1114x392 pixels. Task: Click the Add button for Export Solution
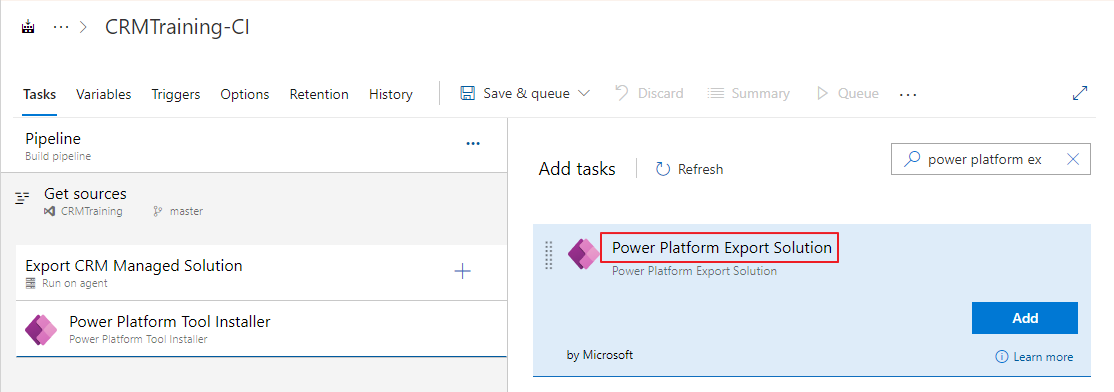(1024, 318)
